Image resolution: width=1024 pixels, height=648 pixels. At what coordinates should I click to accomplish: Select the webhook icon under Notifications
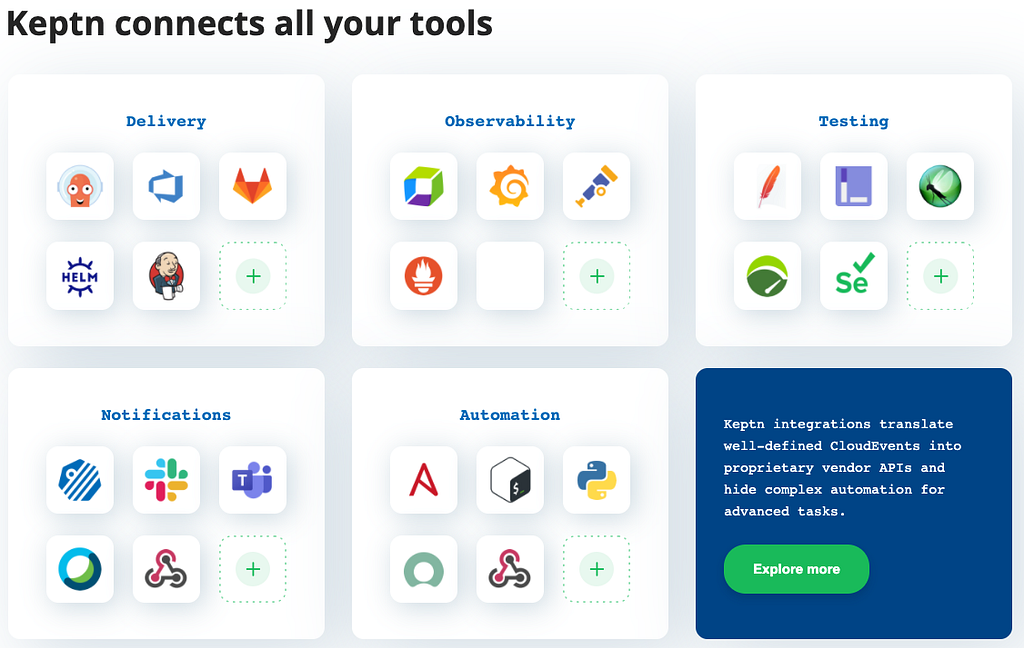point(166,569)
